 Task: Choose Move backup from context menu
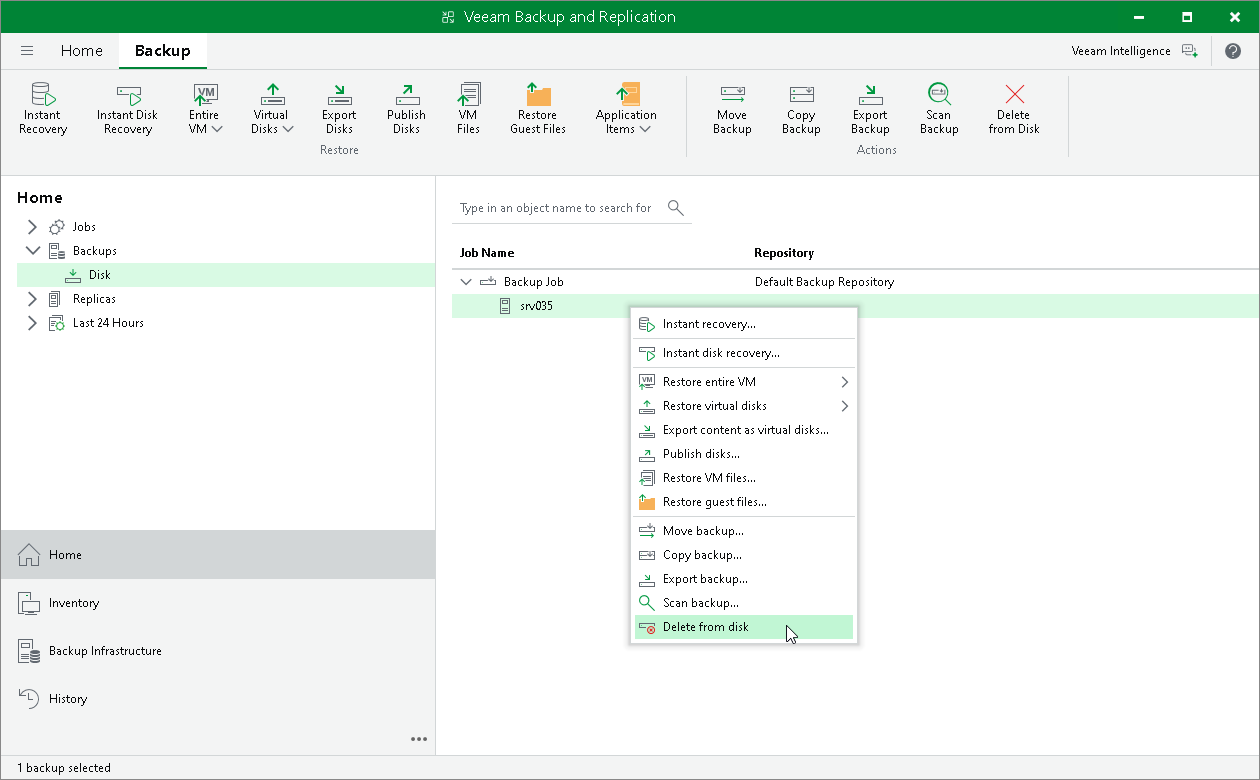[x=744, y=531]
